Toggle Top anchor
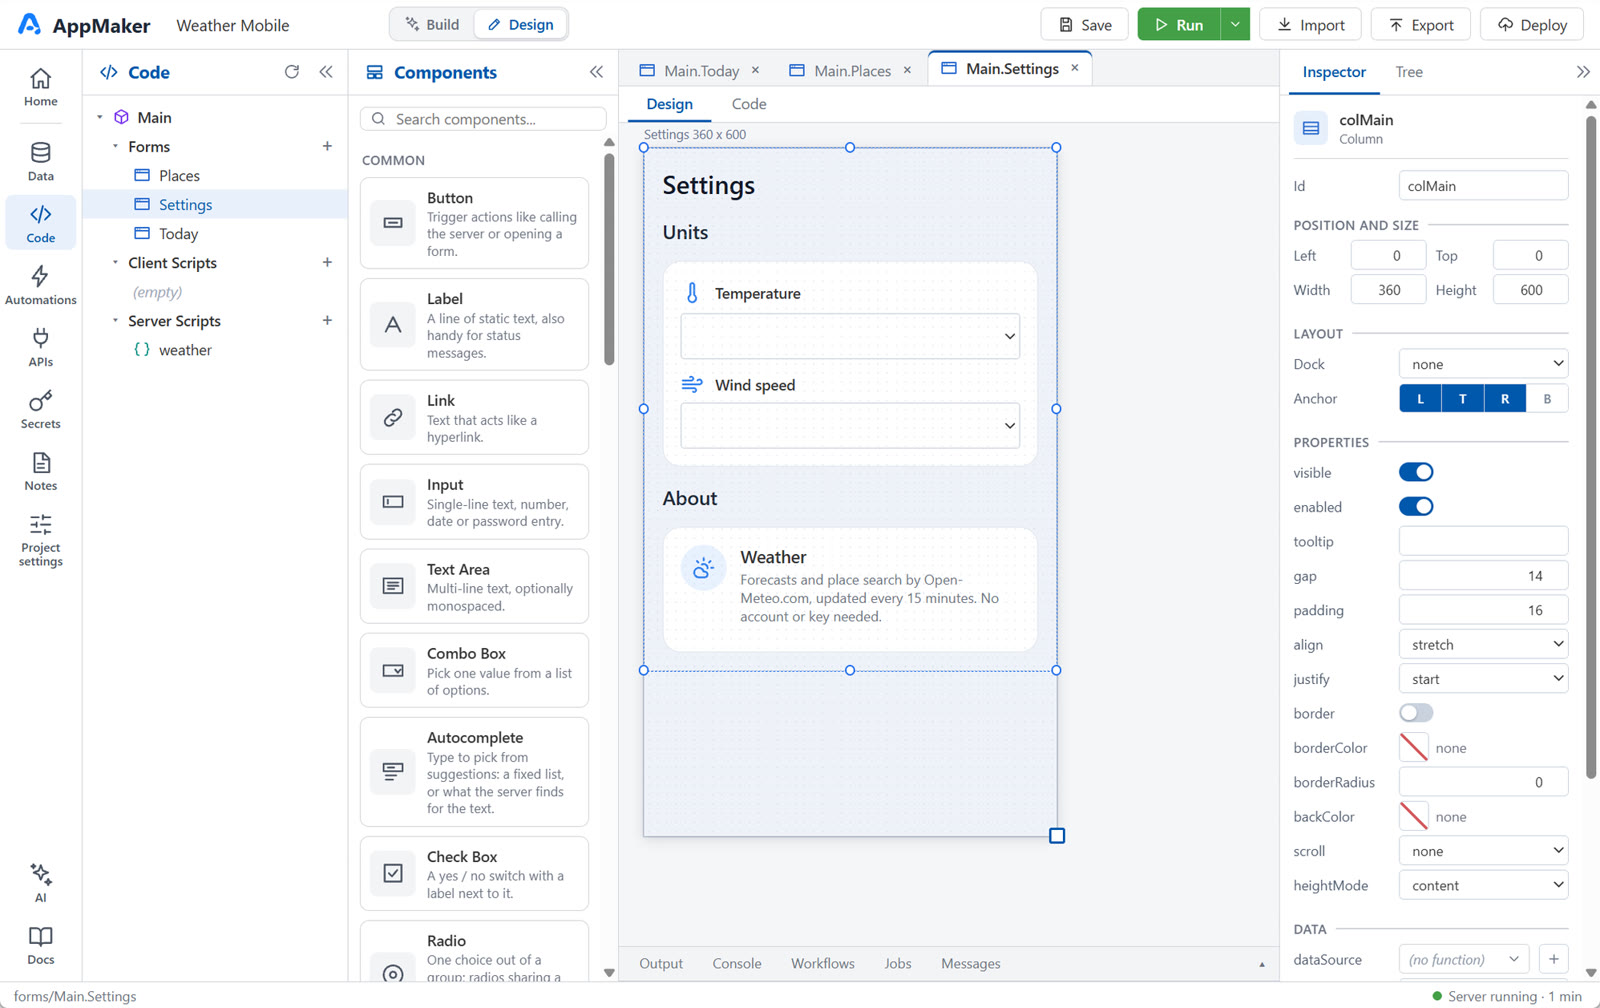 (1463, 398)
